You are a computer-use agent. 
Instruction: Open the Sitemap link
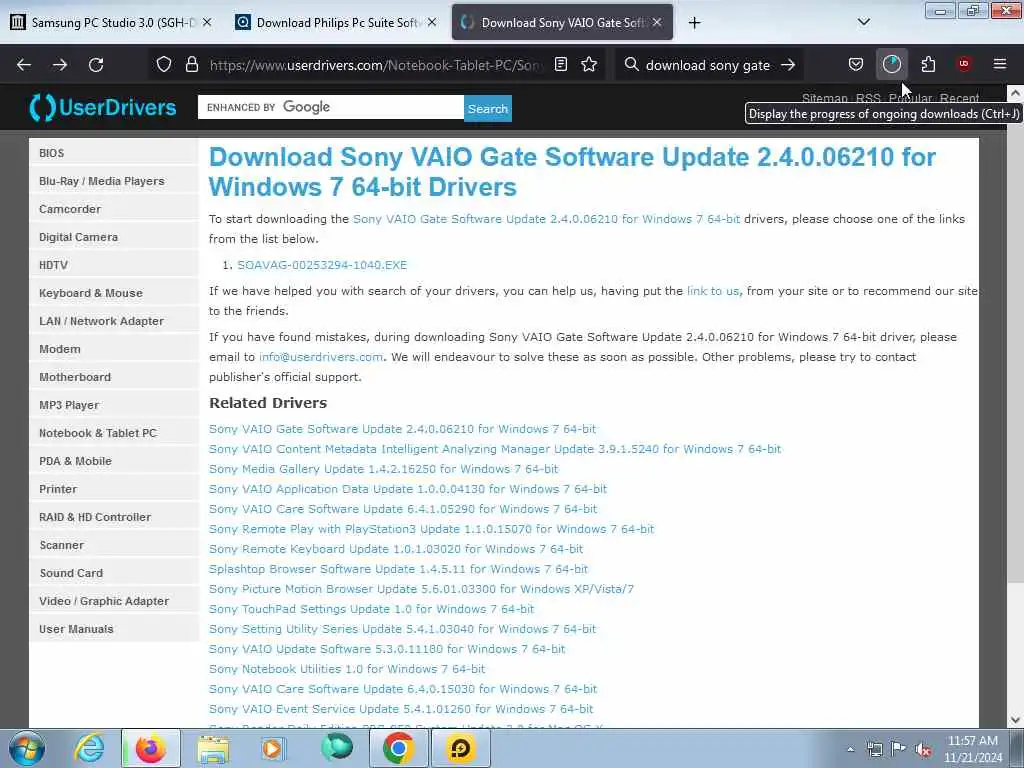824,98
